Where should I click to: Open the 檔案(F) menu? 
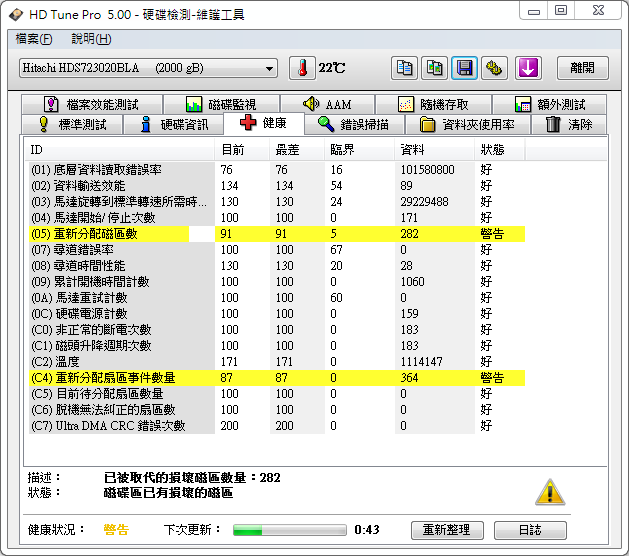click(x=34, y=39)
